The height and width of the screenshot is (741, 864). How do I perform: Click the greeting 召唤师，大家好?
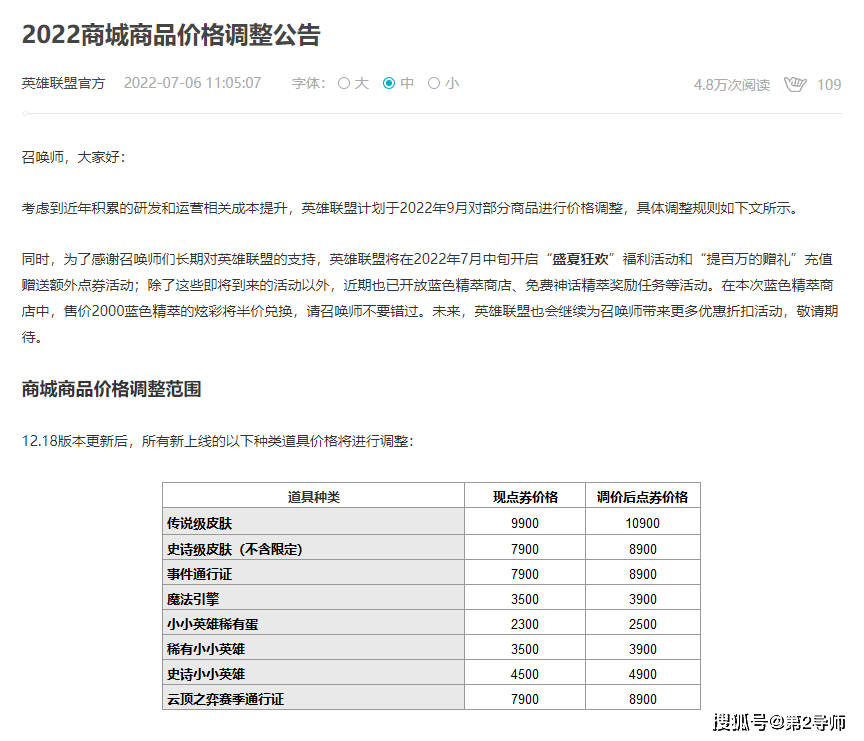coord(73,157)
